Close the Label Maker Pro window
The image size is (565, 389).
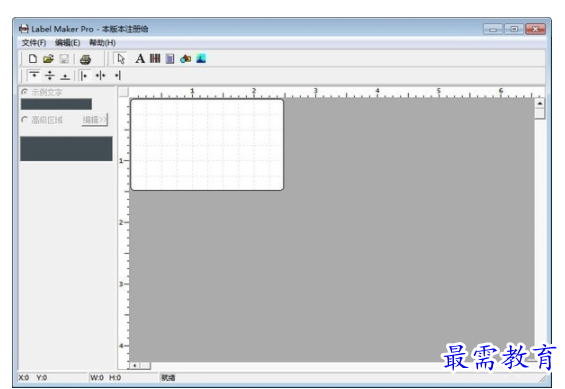click(535, 29)
